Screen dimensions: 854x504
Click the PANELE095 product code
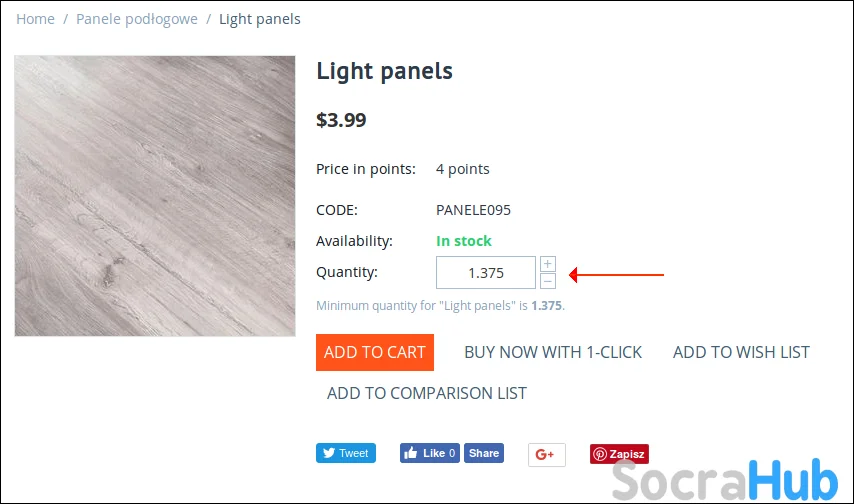[473, 210]
